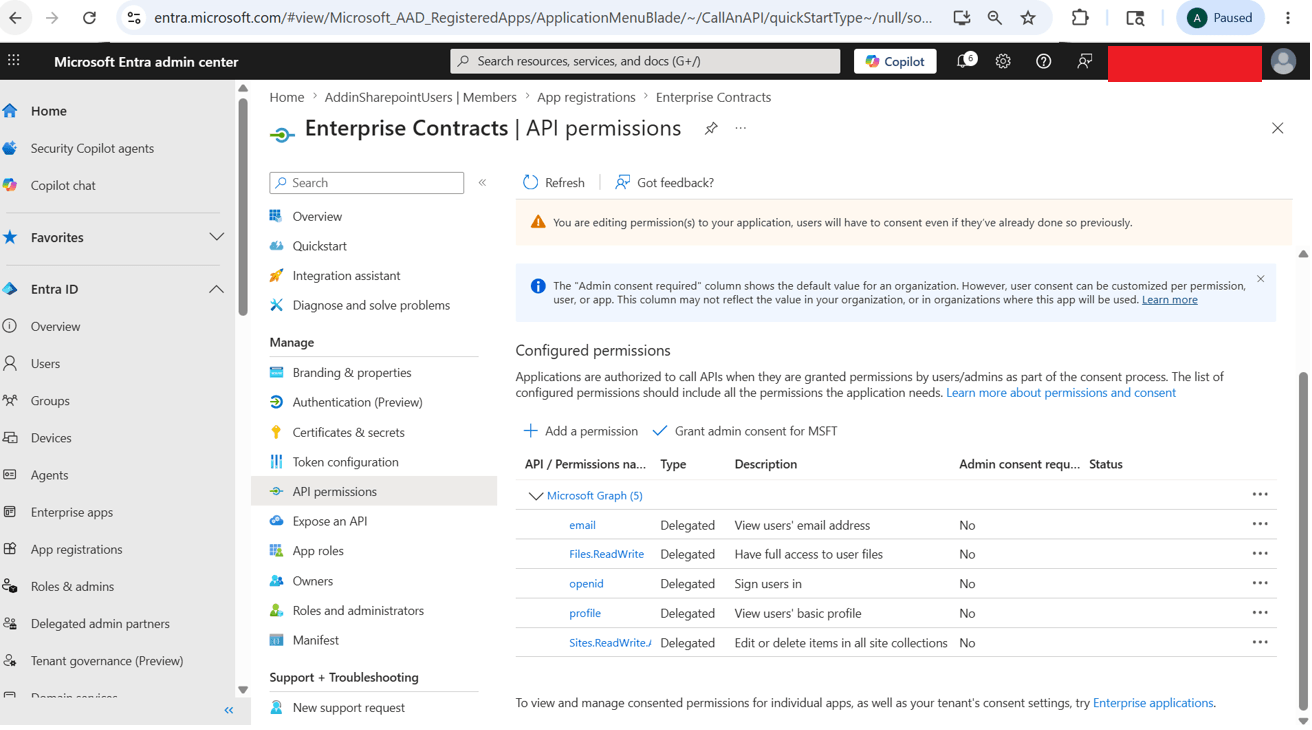Click Learn more in the info banner

pyautogui.click(x=1169, y=300)
